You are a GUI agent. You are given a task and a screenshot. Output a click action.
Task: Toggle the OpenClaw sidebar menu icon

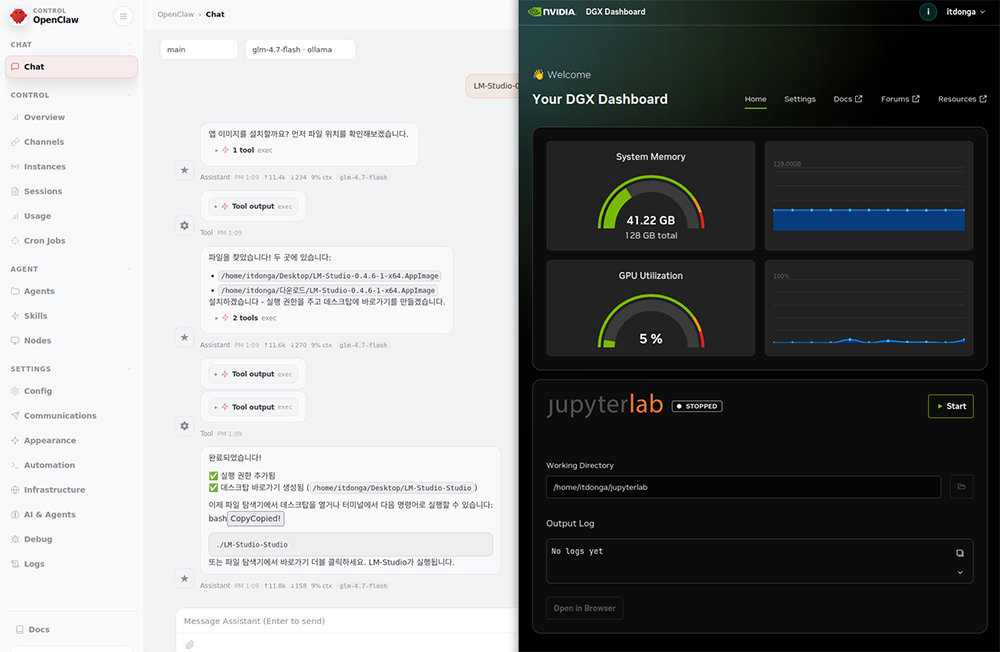123,16
